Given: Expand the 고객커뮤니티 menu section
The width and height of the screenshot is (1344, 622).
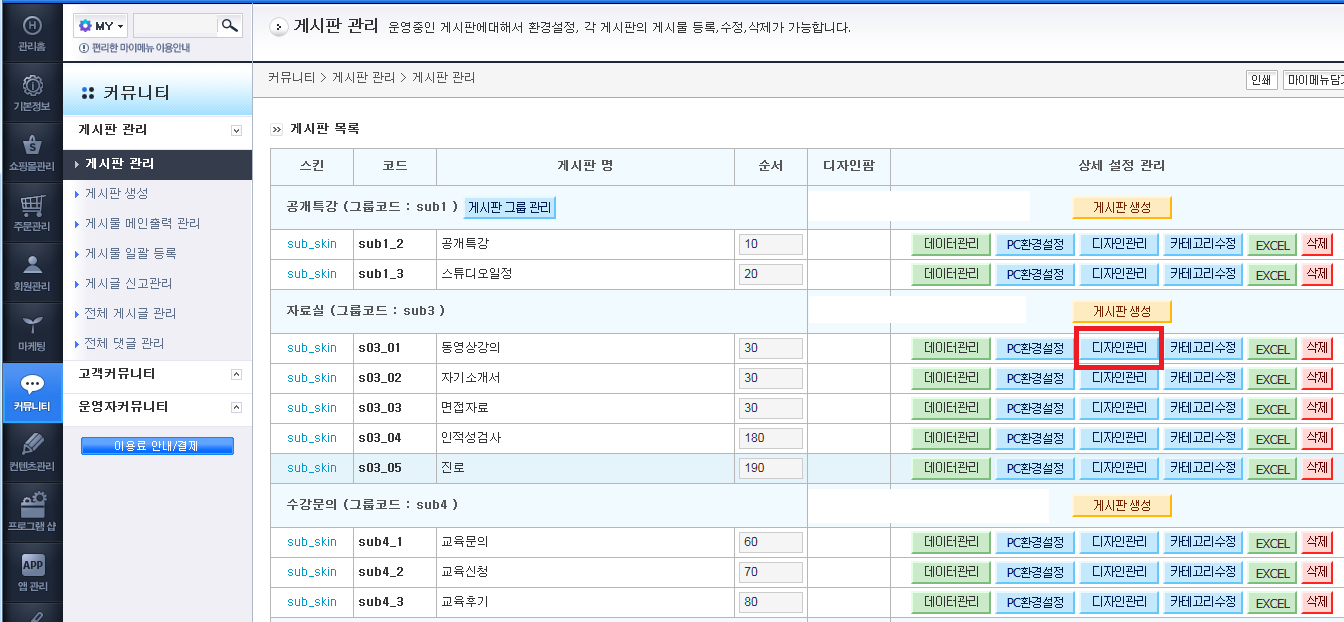Looking at the screenshot, I should click(x=236, y=374).
